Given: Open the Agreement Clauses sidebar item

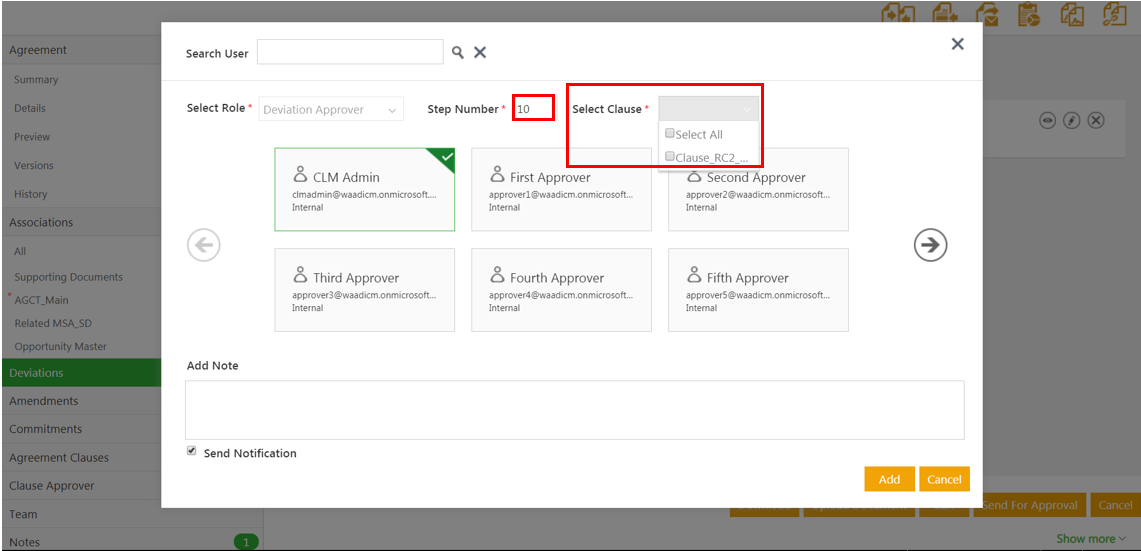Looking at the screenshot, I should tap(59, 457).
